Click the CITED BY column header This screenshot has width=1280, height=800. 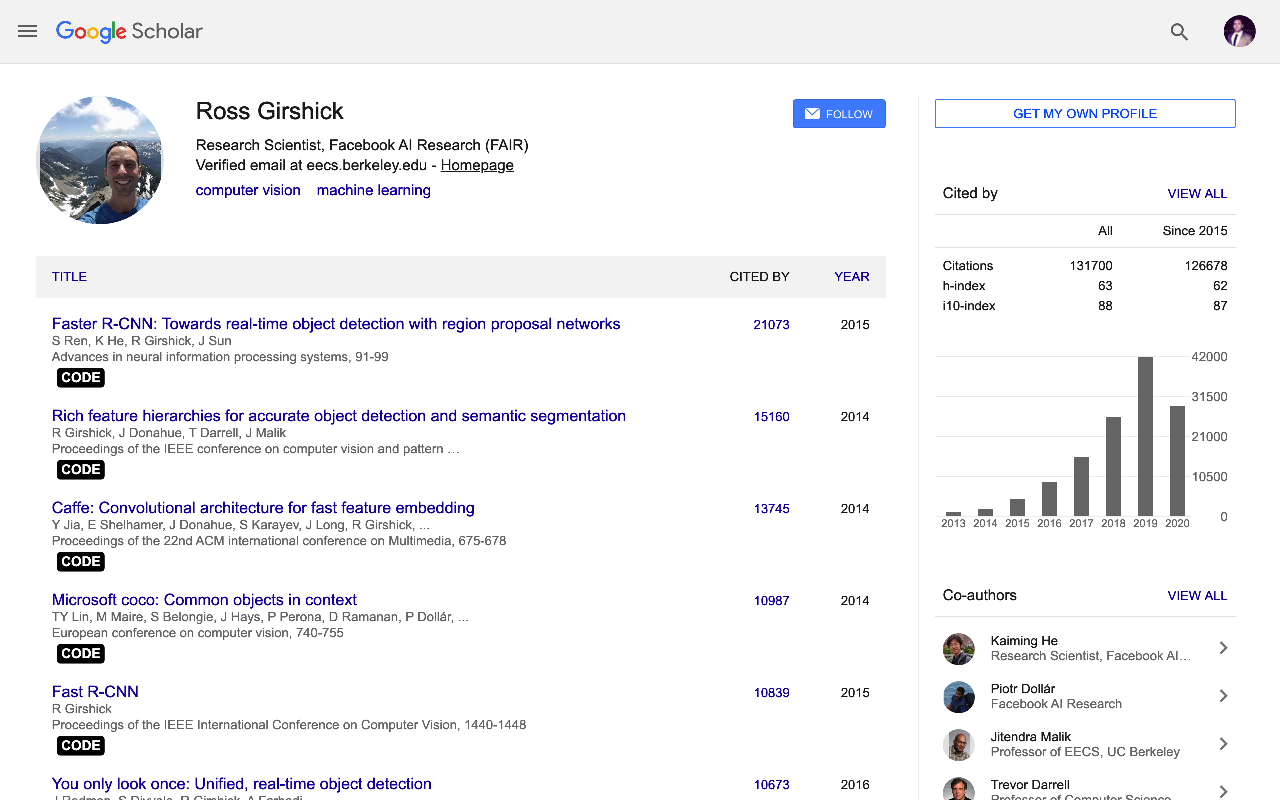coord(759,277)
